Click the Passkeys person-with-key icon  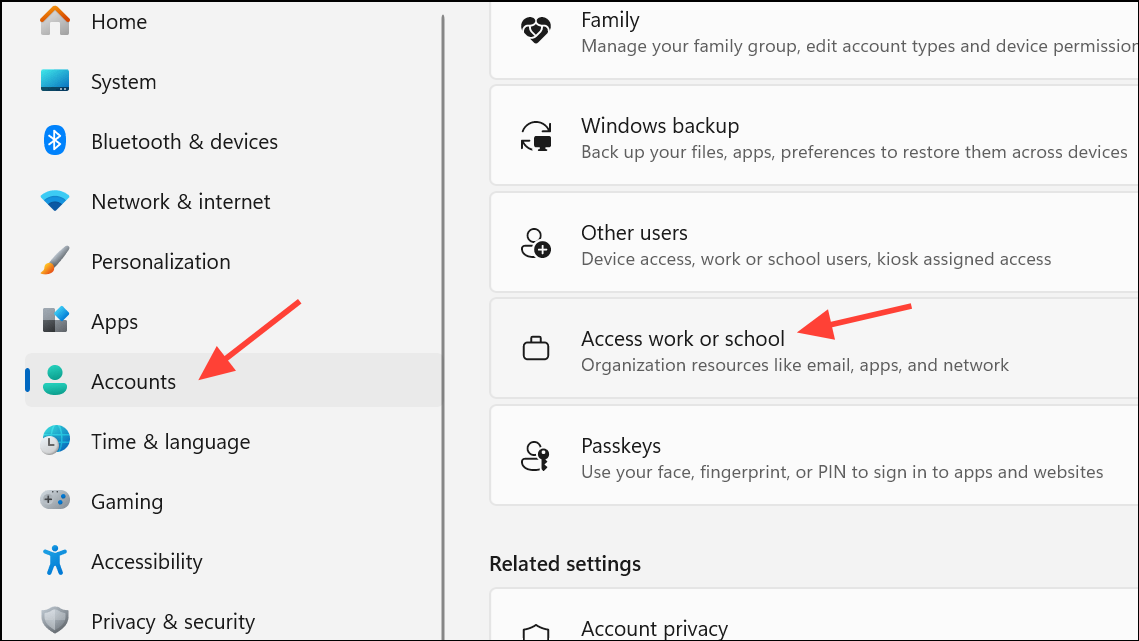point(536,457)
